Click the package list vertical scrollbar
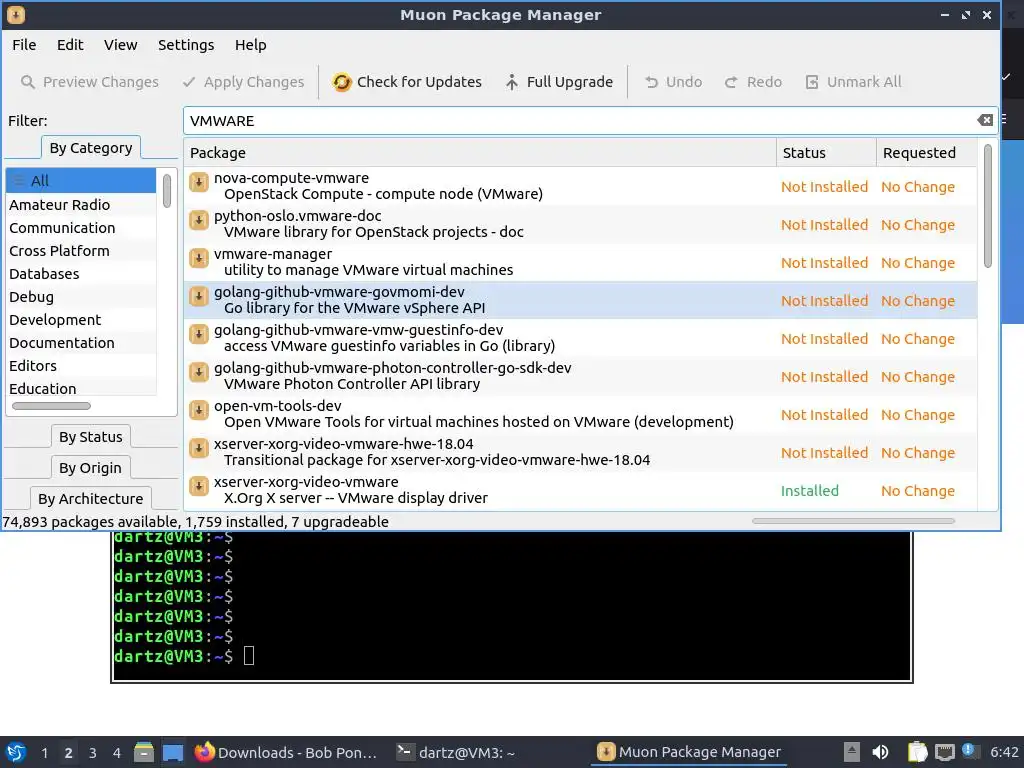1024x768 pixels. (x=987, y=206)
